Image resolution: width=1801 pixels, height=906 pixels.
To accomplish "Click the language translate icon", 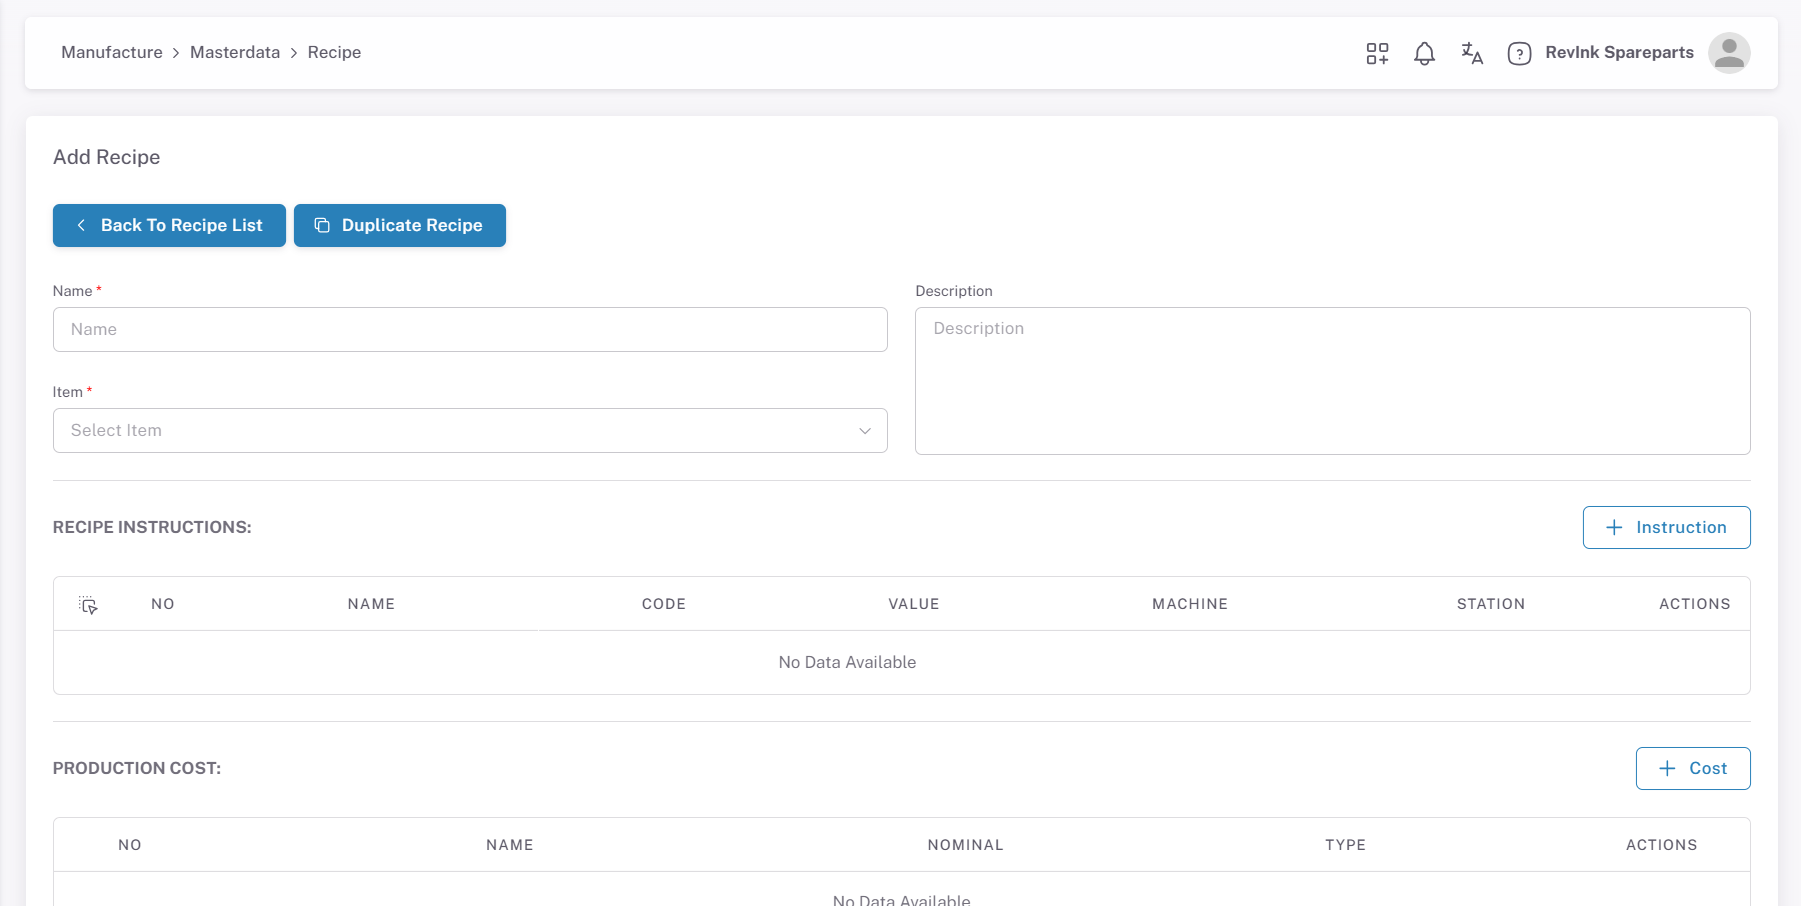I will pyautogui.click(x=1471, y=53).
